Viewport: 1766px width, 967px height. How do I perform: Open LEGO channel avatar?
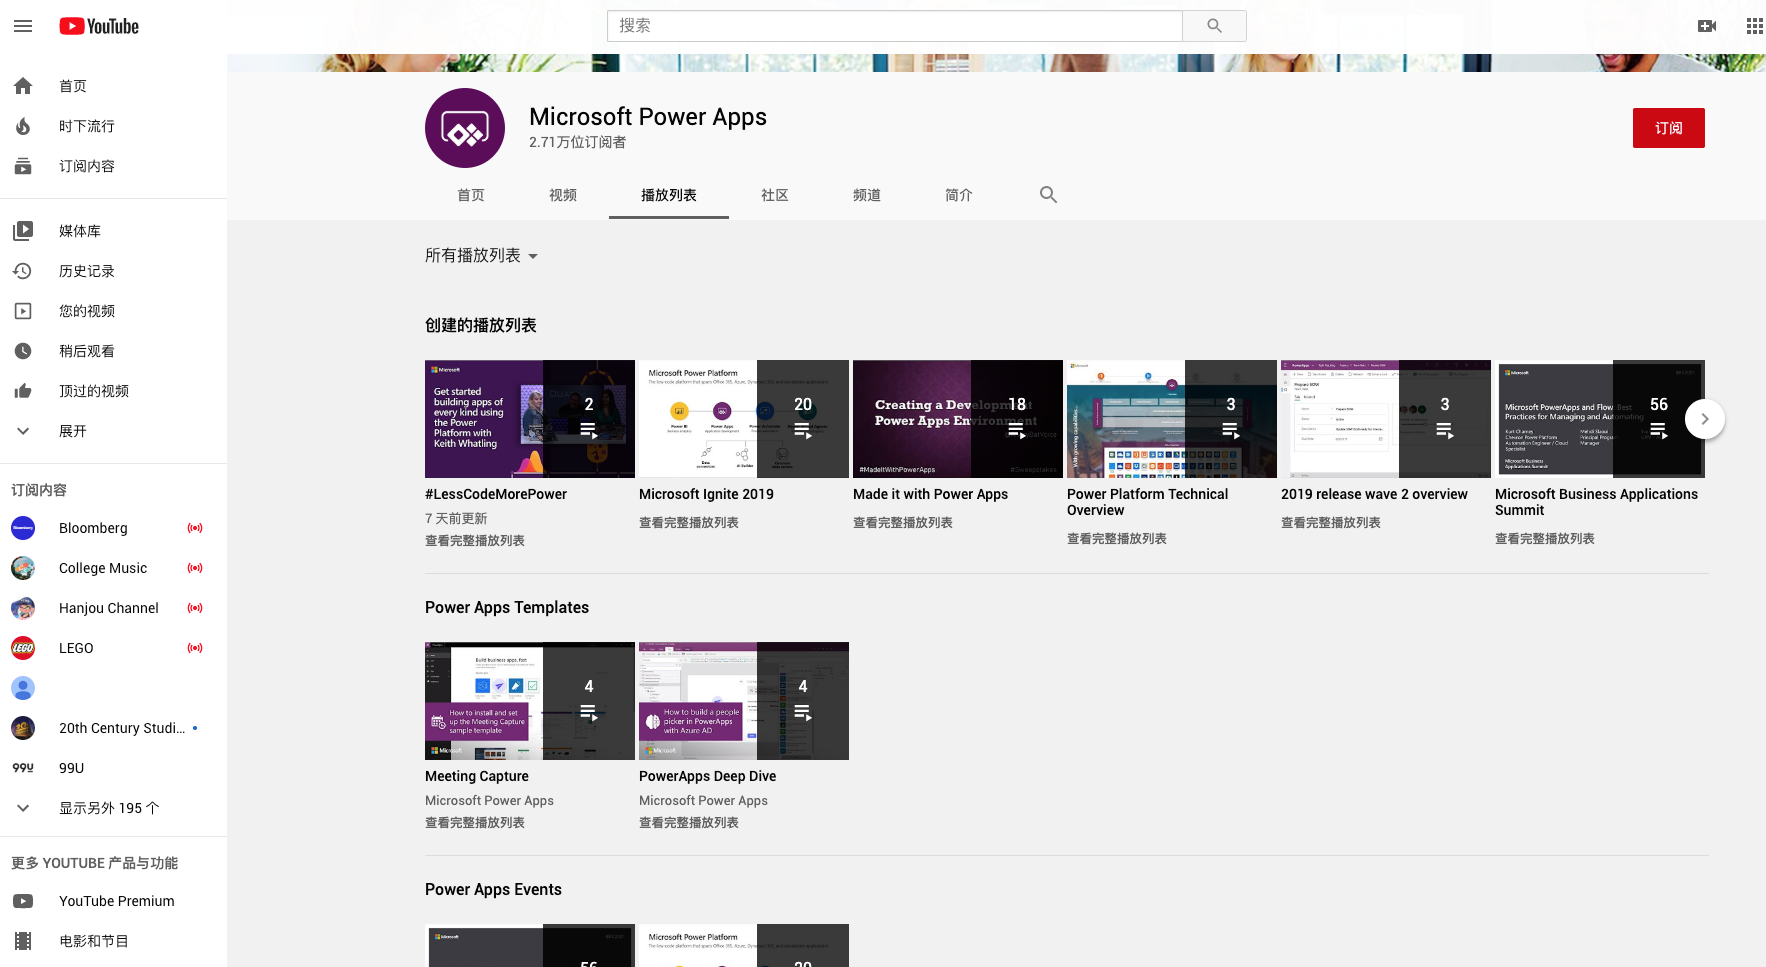(23, 648)
